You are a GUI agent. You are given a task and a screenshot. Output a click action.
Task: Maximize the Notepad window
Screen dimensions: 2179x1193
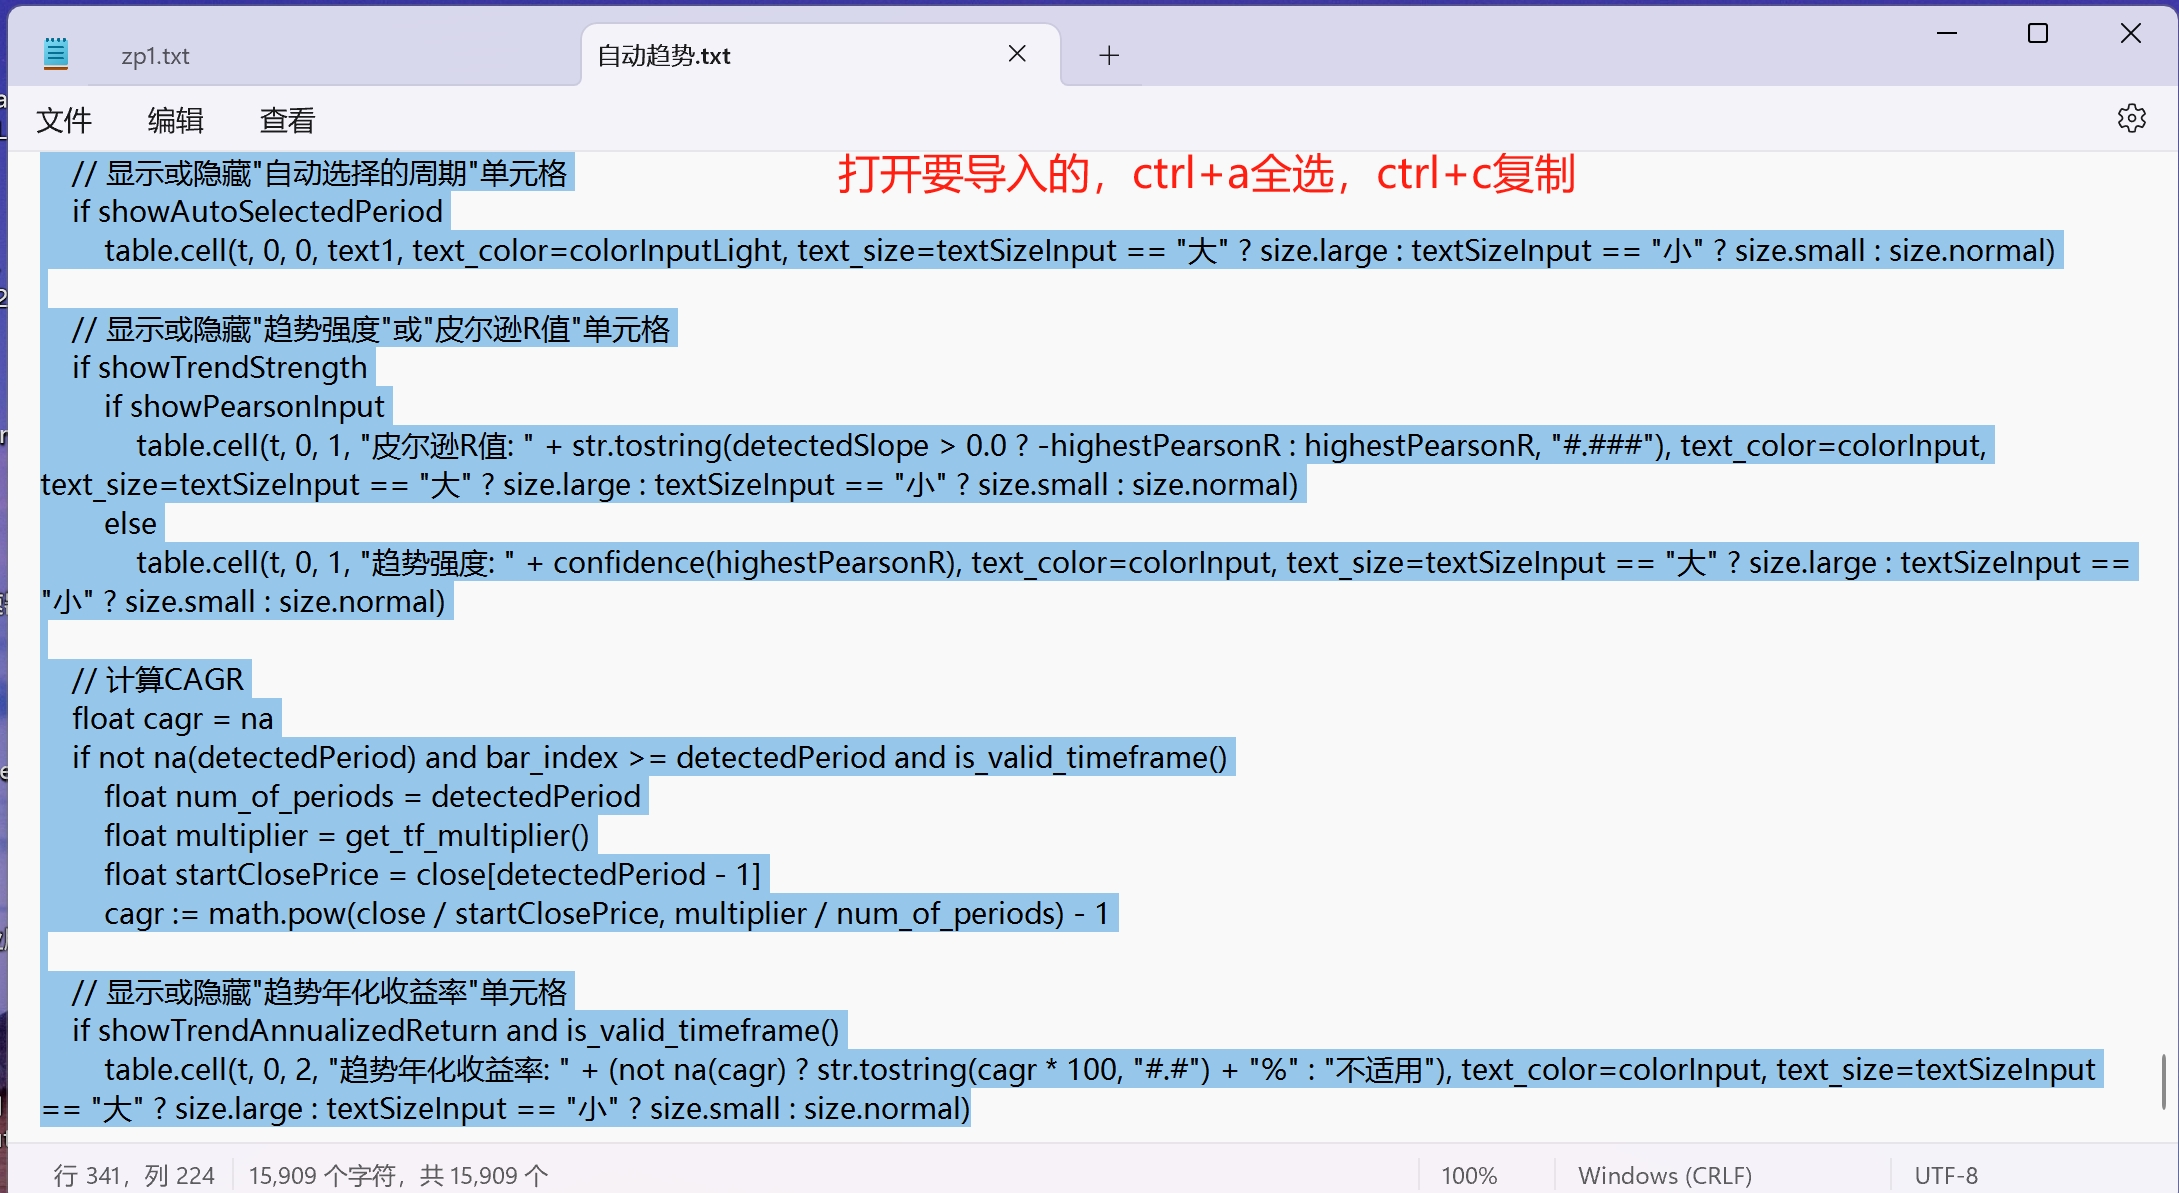[2037, 34]
